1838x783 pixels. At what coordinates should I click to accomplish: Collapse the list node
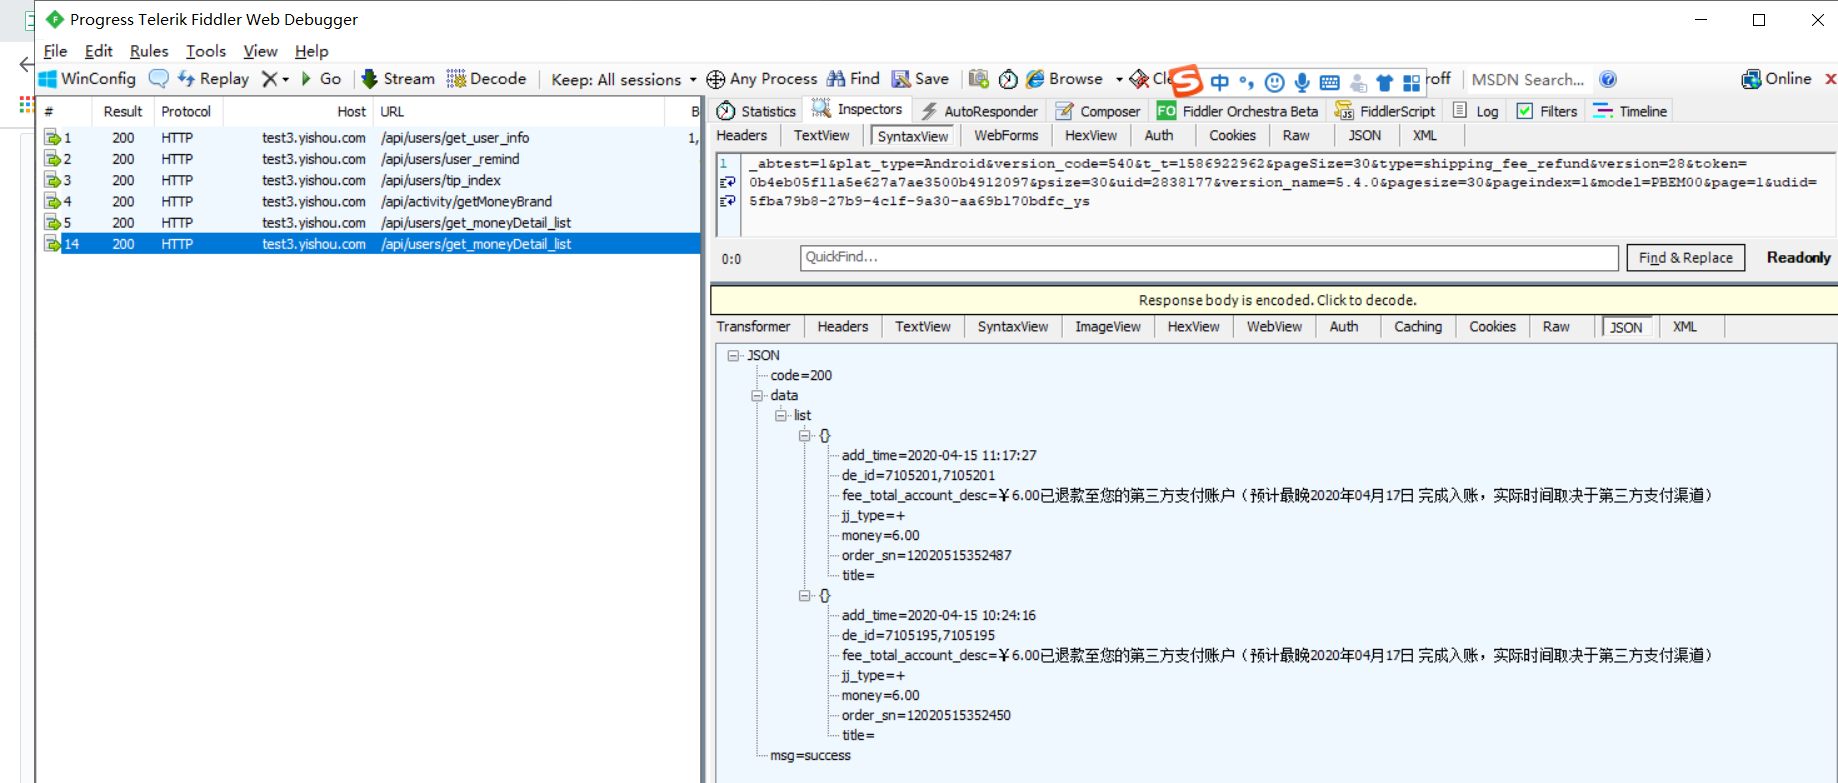point(781,415)
